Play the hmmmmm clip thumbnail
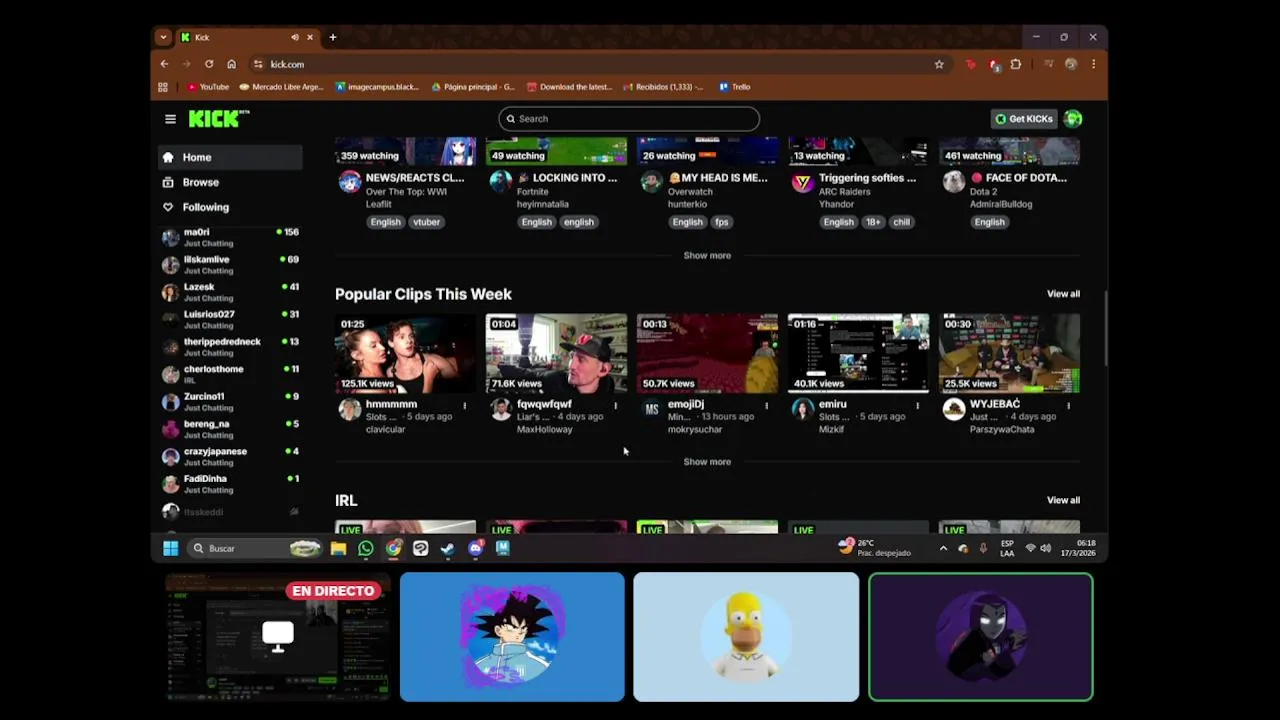The image size is (1280, 720). pos(405,353)
